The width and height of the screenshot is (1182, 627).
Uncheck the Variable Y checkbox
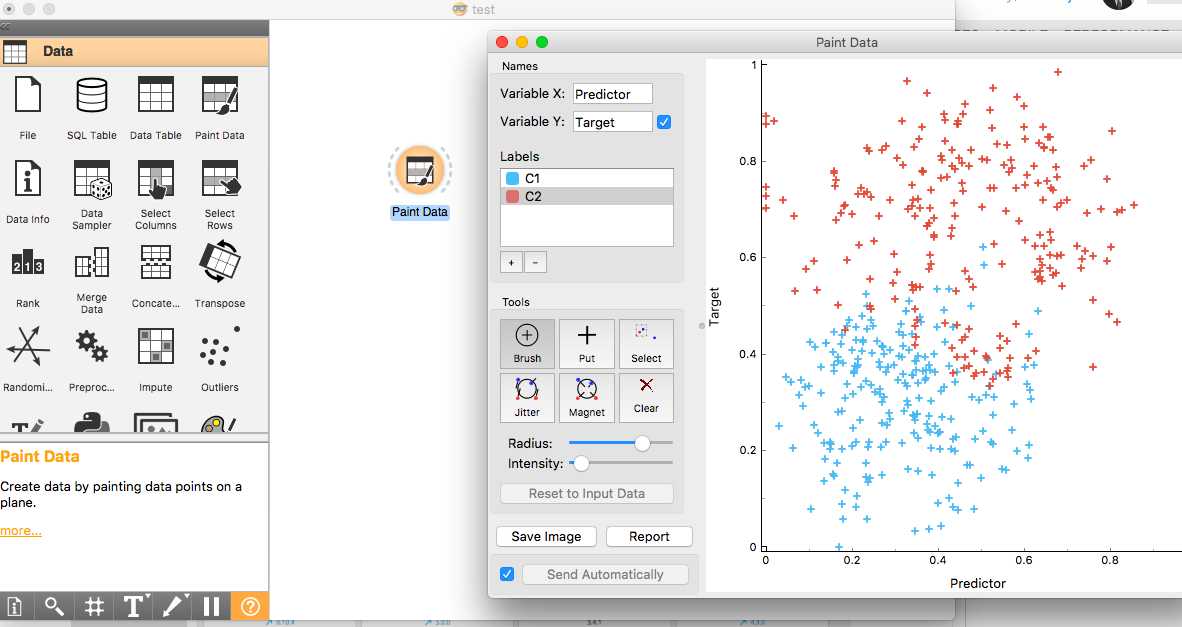tap(664, 122)
